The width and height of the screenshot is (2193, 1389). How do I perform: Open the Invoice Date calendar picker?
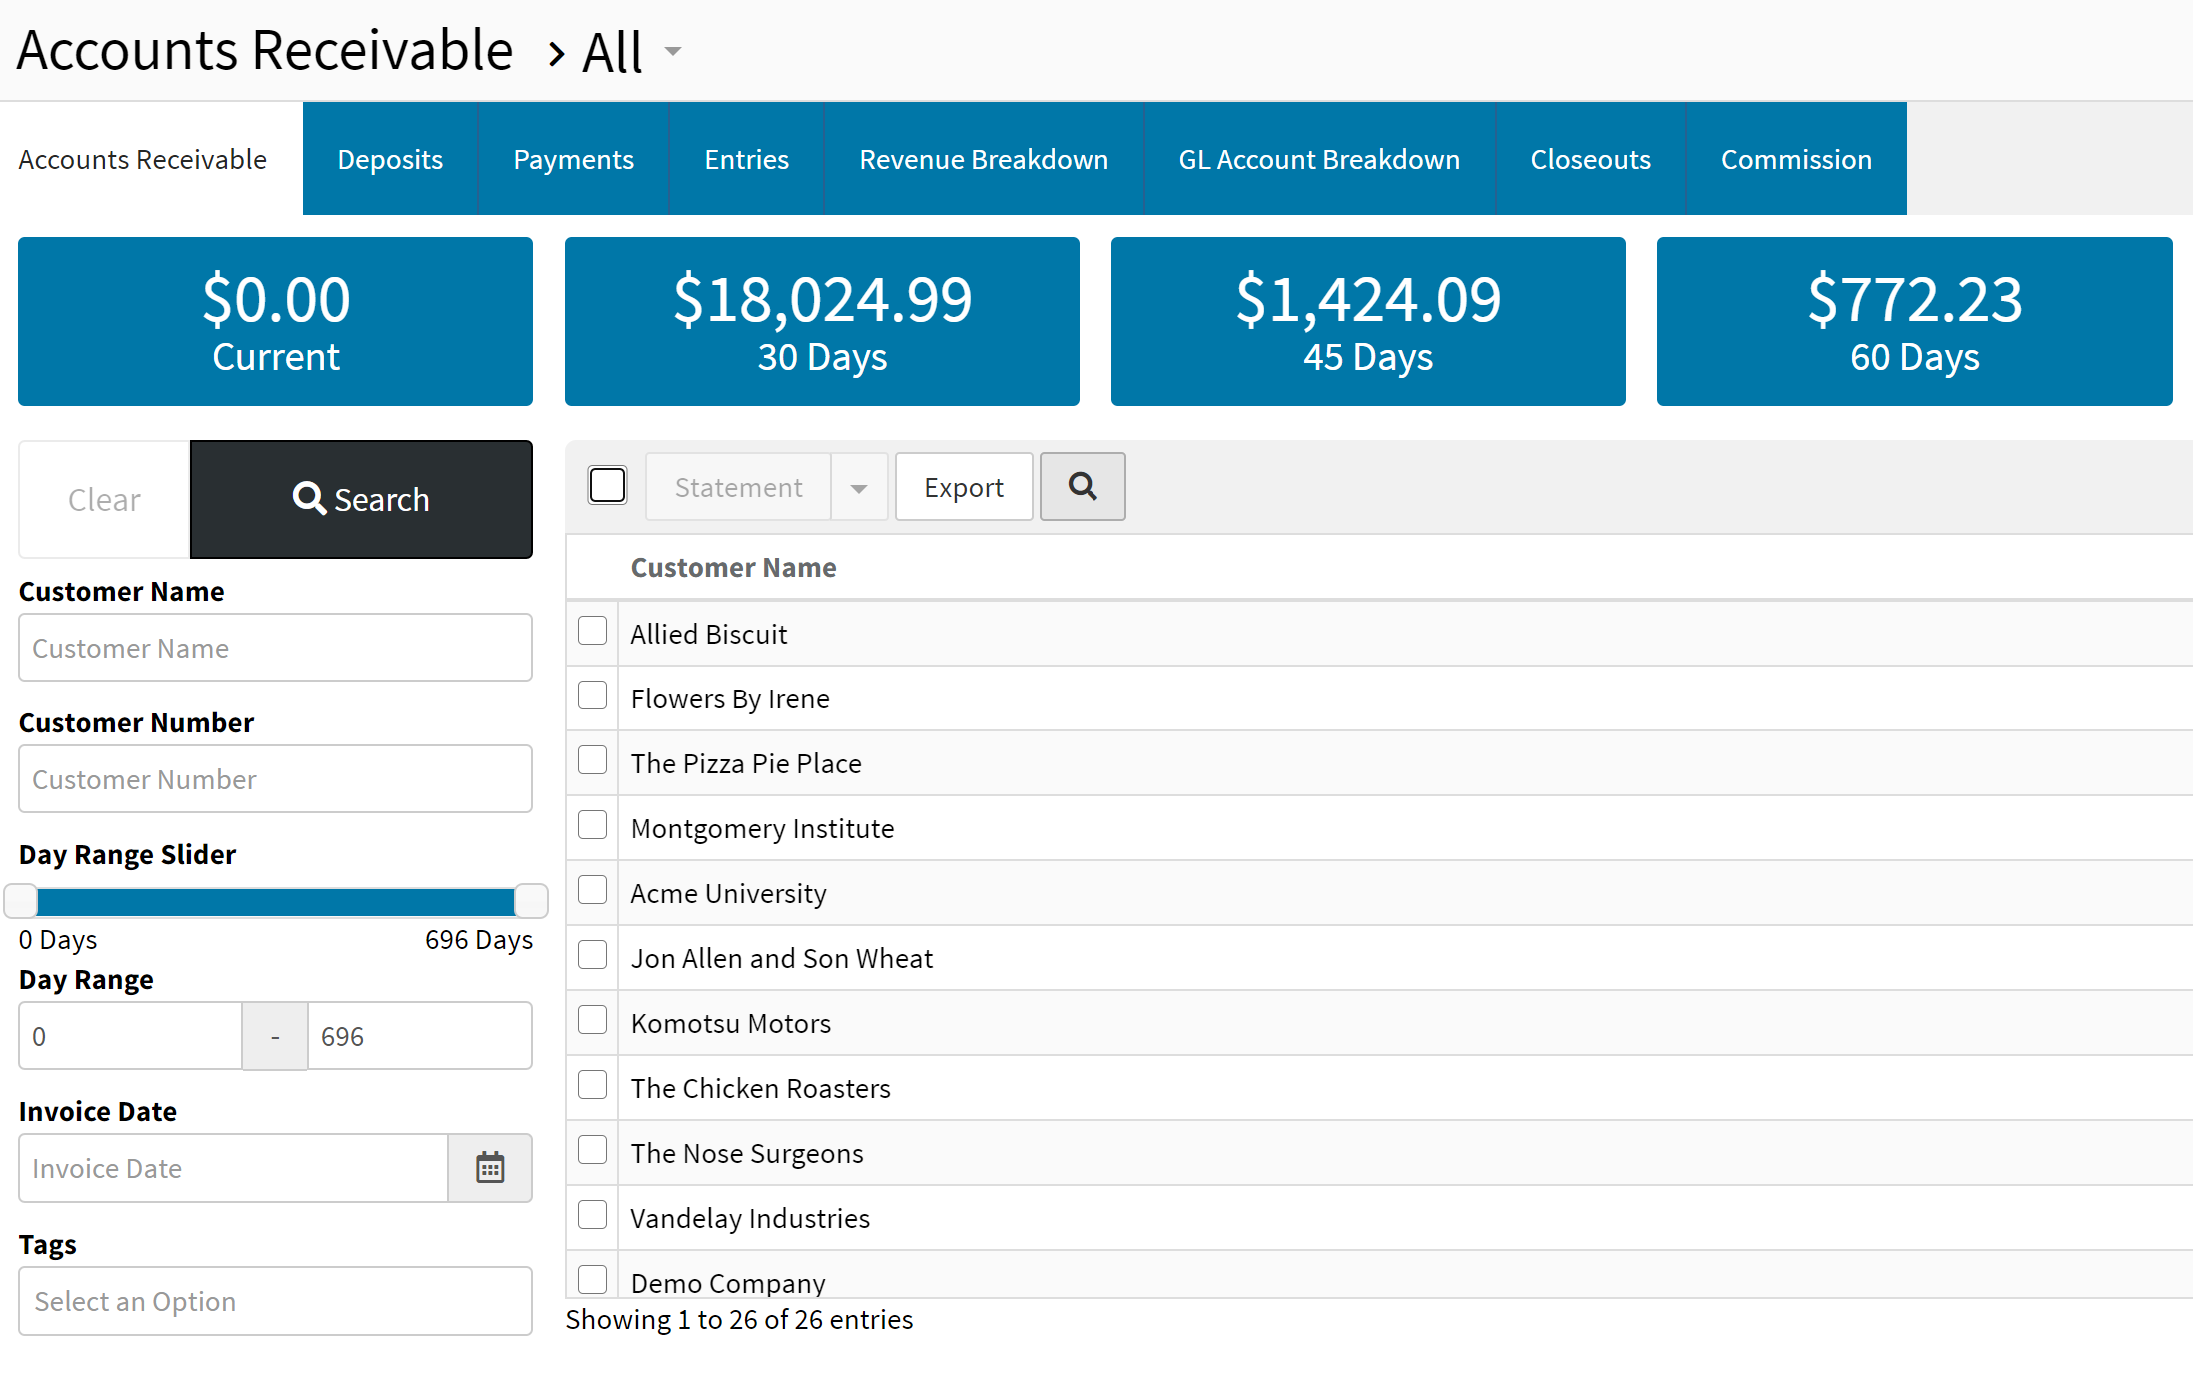[489, 1168]
